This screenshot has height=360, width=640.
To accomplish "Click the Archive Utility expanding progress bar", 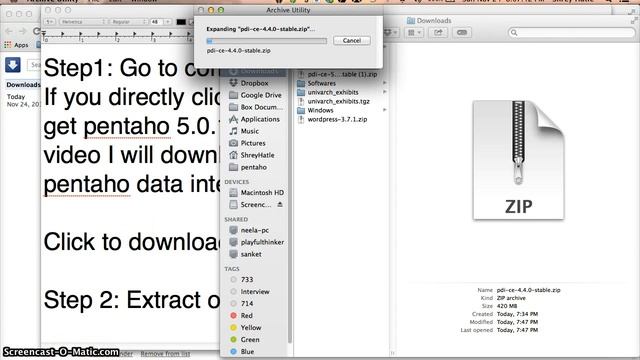I will pos(267,41).
